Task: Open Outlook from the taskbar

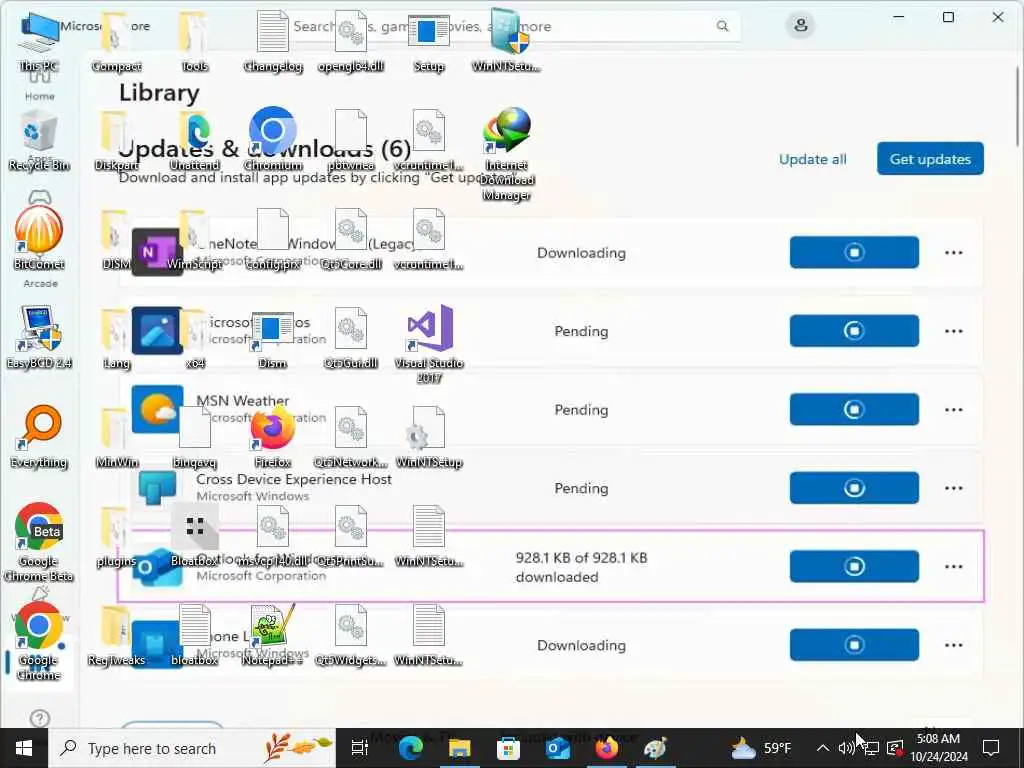Action: (558, 748)
